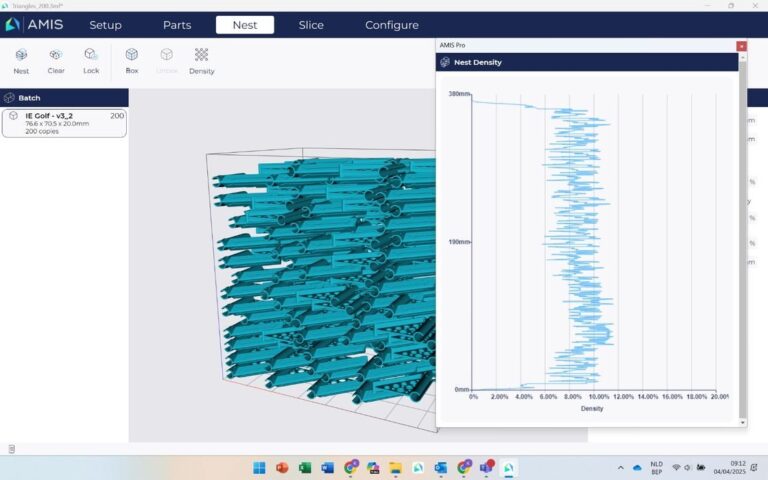Choose the Box tool in toolbar
This screenshot has height=480, width=768.
(132, 61)
